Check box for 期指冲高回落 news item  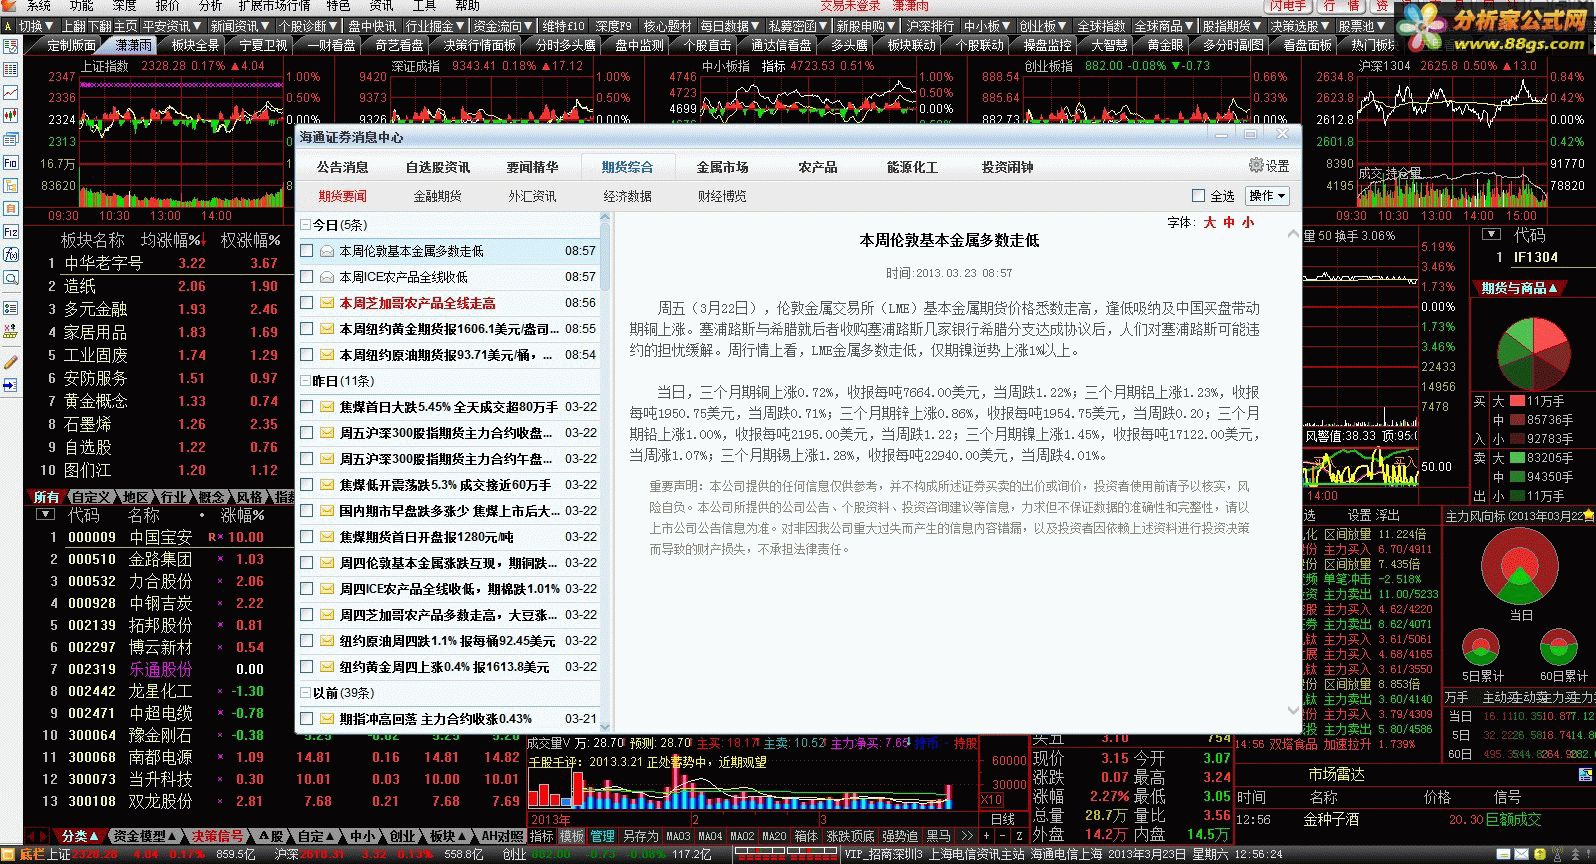click(307, 719)
